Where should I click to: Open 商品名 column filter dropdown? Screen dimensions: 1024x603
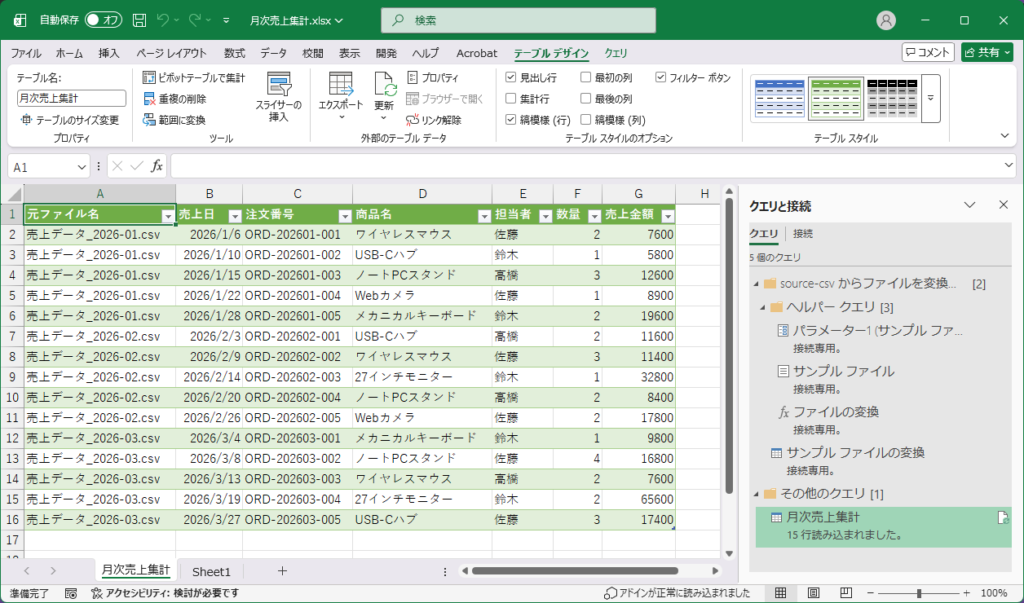(x=484, y=216)
